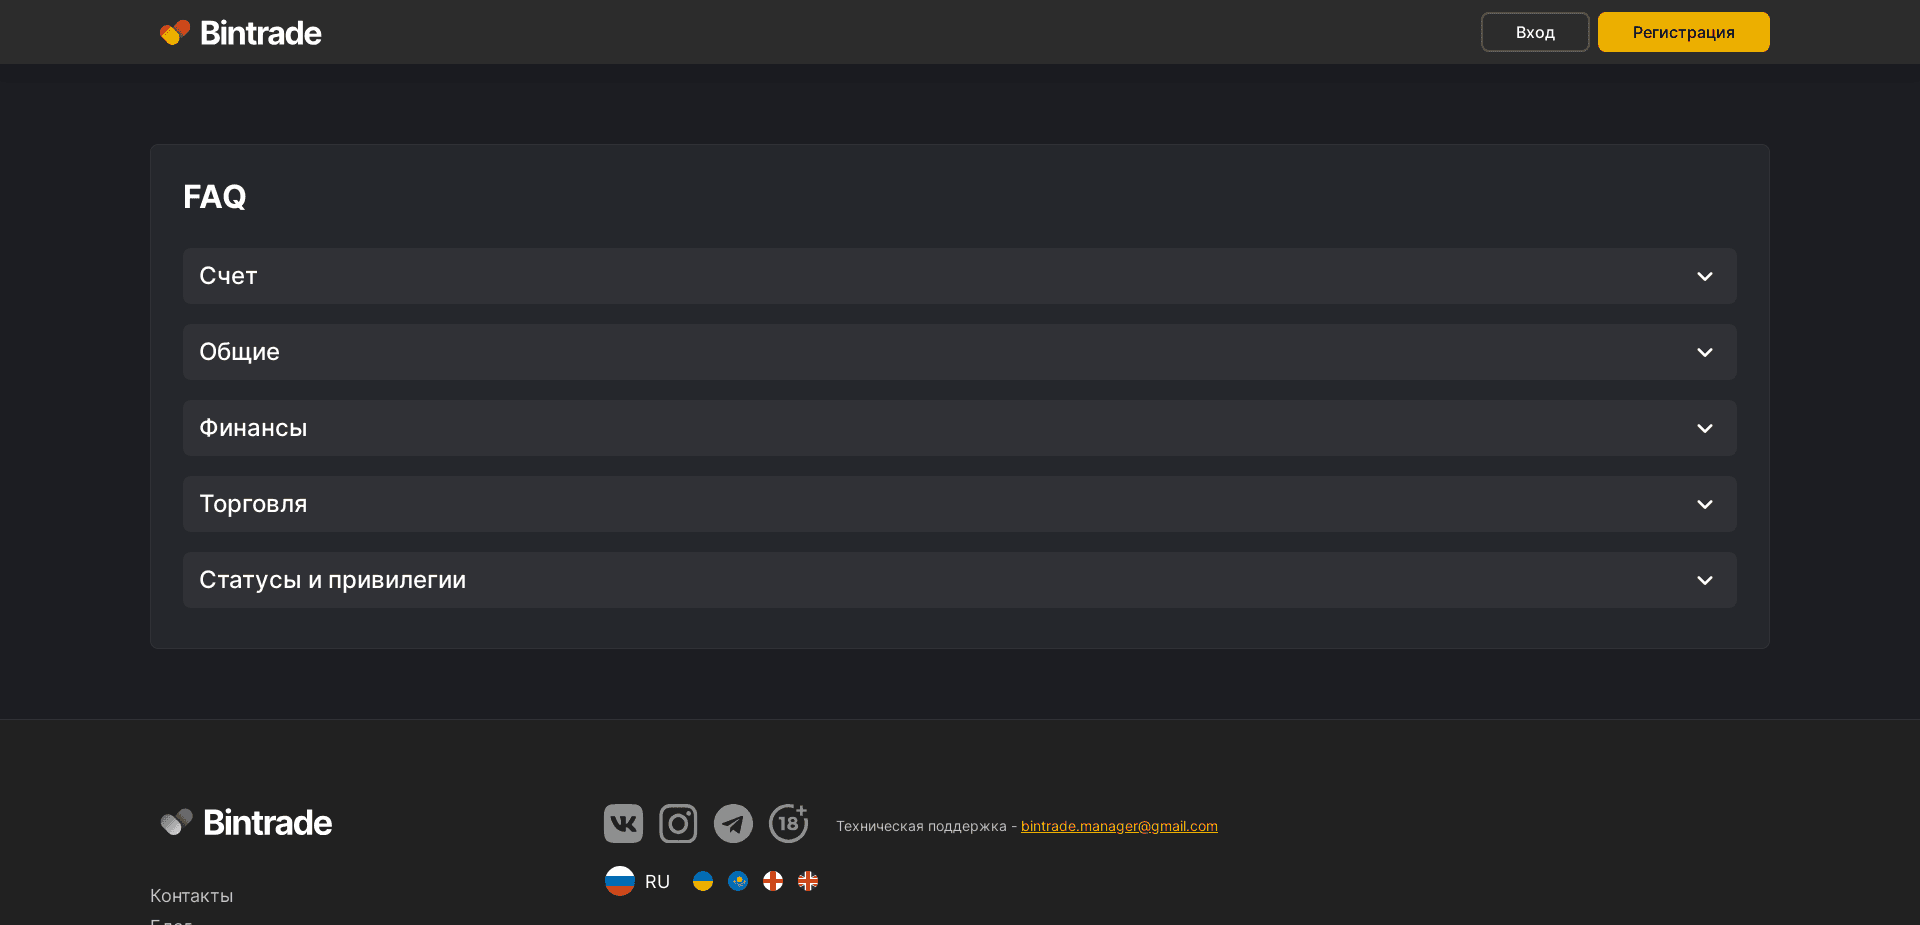This screenshot has width=1920, height=925.
Task: Open Bintrade's VK social page
Action: click(622, 823)
